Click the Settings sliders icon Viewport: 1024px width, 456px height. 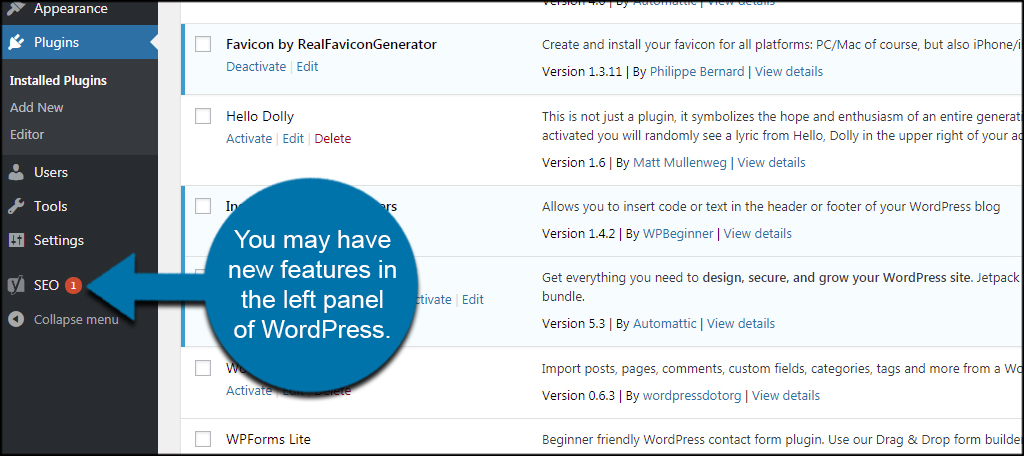[x=16, y=240]
